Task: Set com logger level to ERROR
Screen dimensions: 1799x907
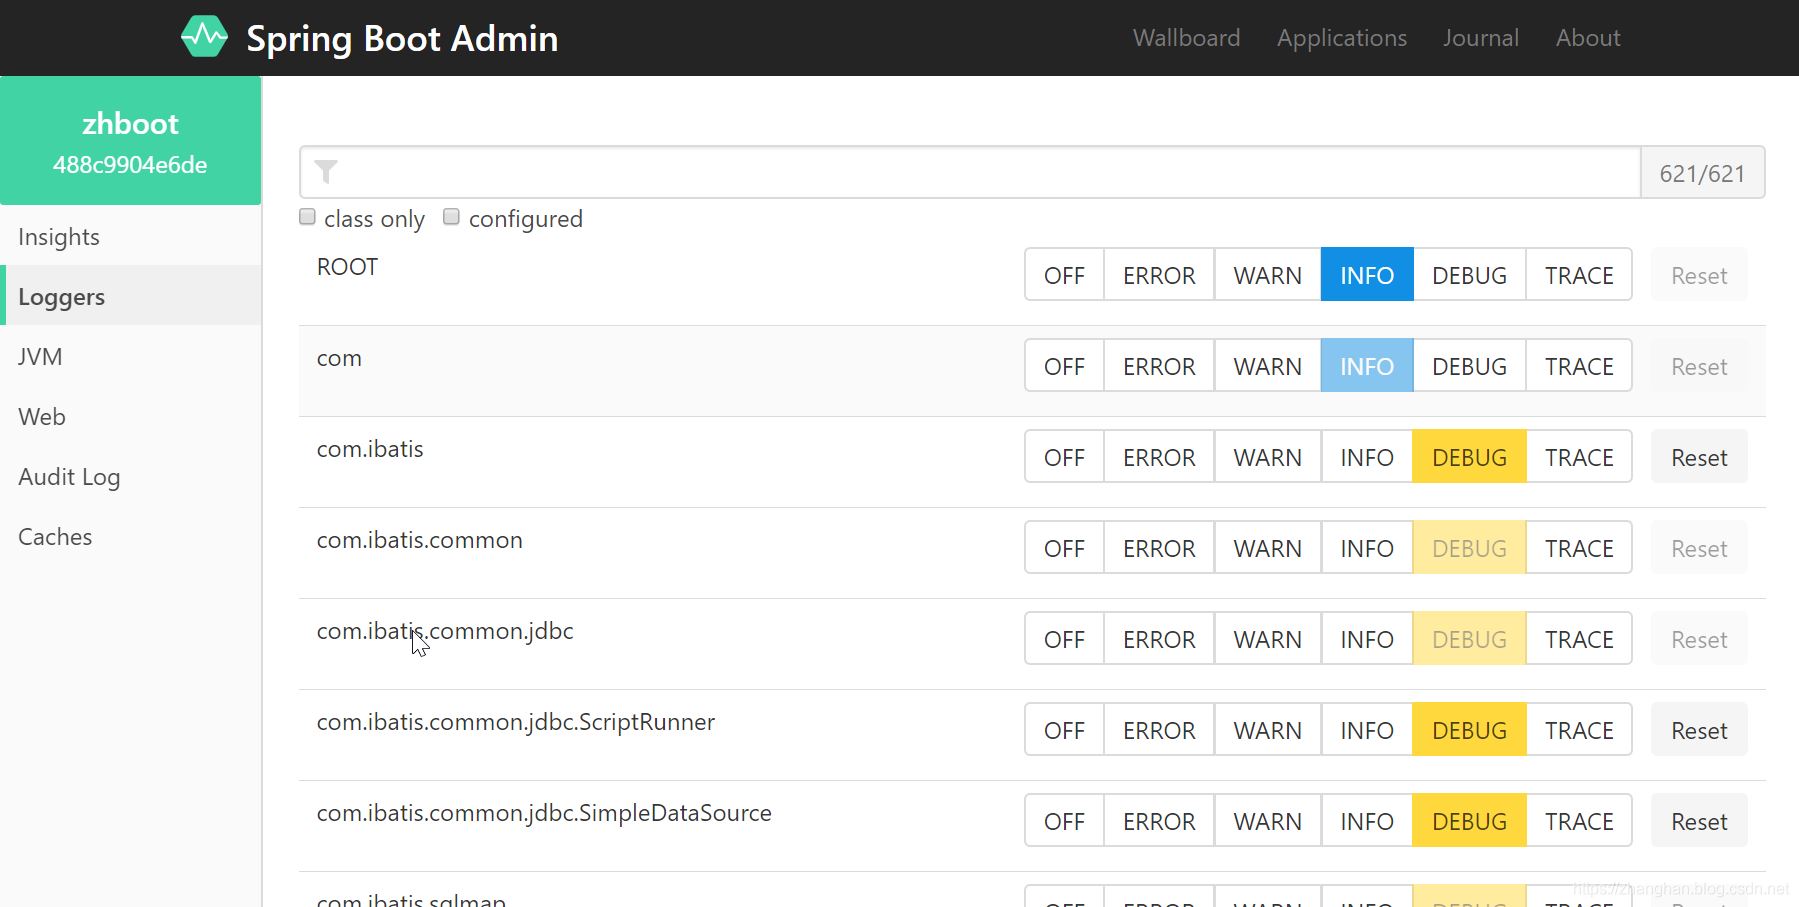Action: click(x=1158, y=365)
